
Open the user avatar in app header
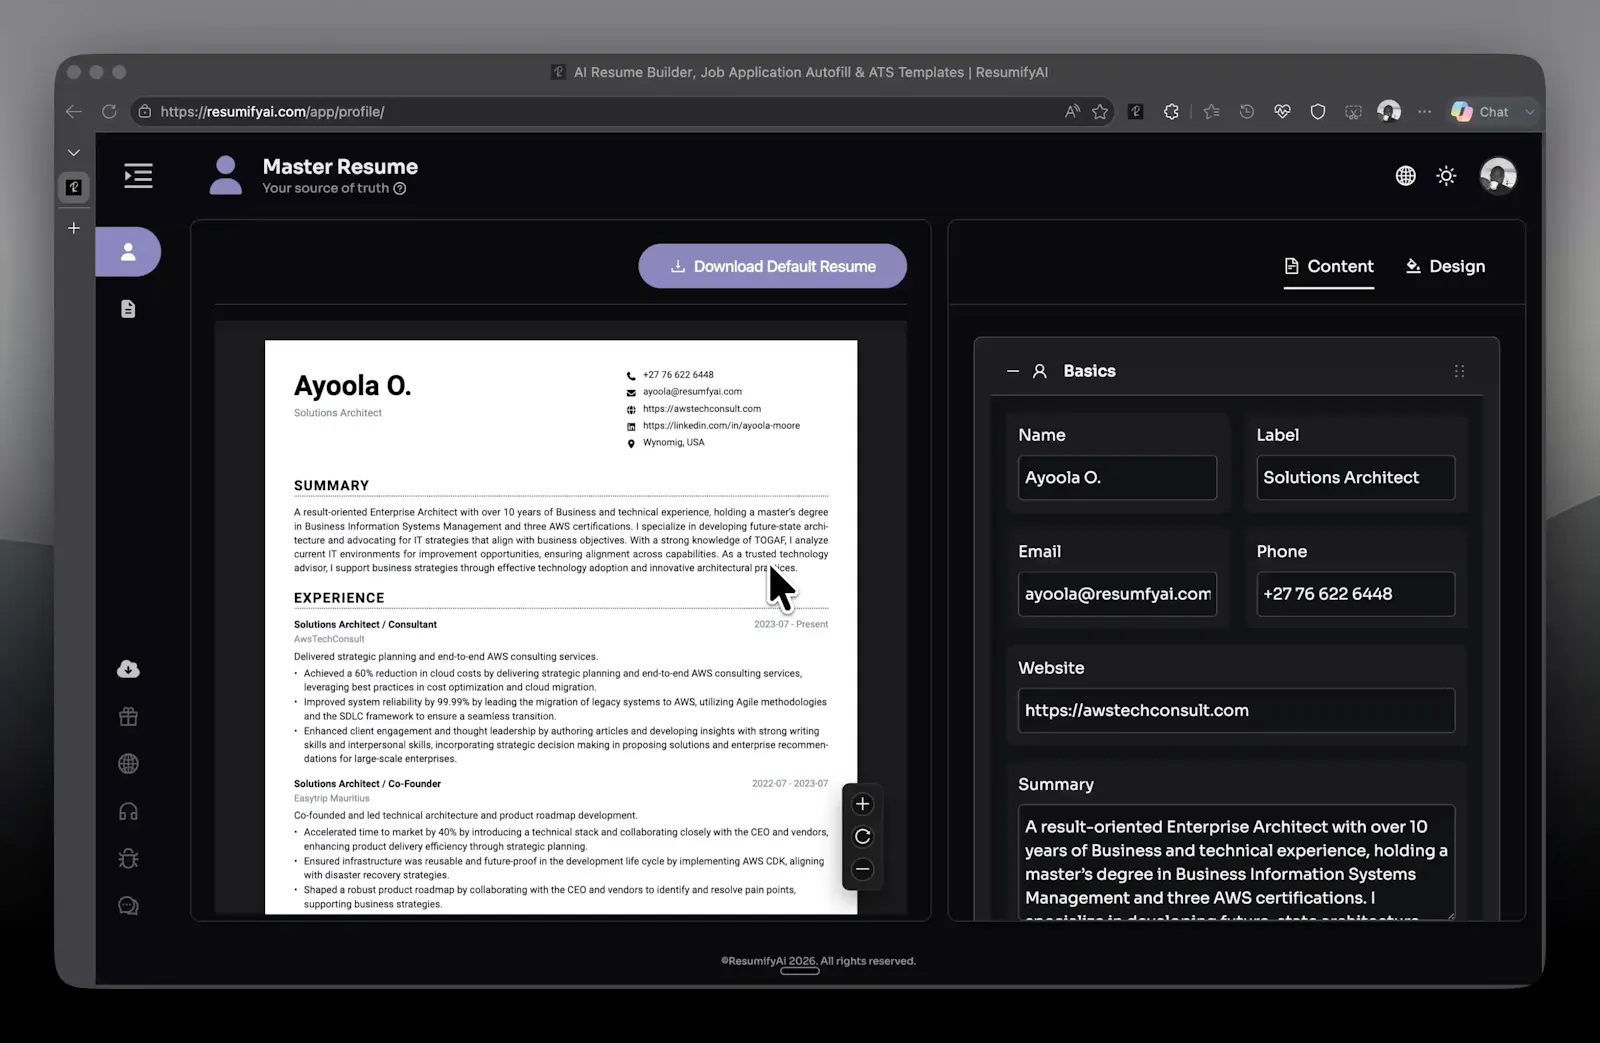click(1498, 176)
